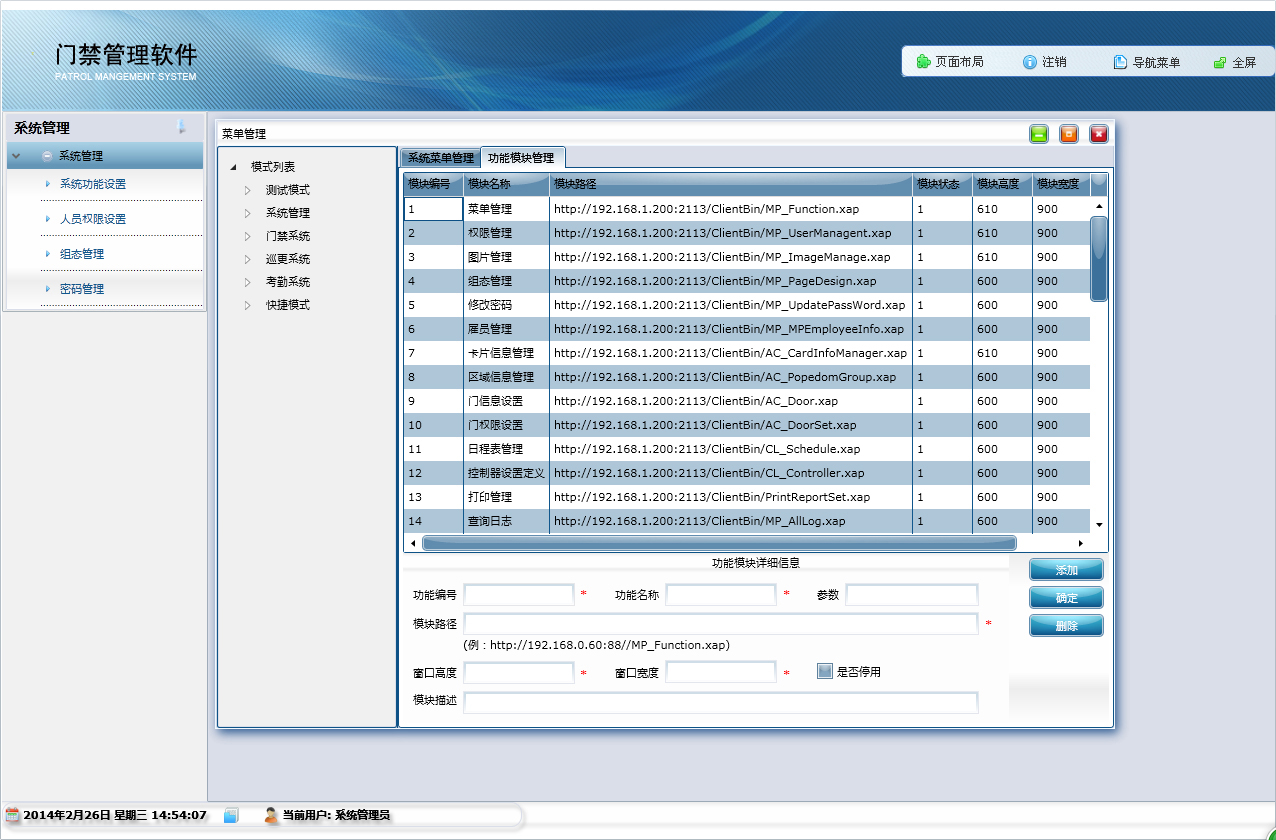1276x840 pixels.
Task: Click the green minimize icon of 菜单管理
Action: 1039,134
